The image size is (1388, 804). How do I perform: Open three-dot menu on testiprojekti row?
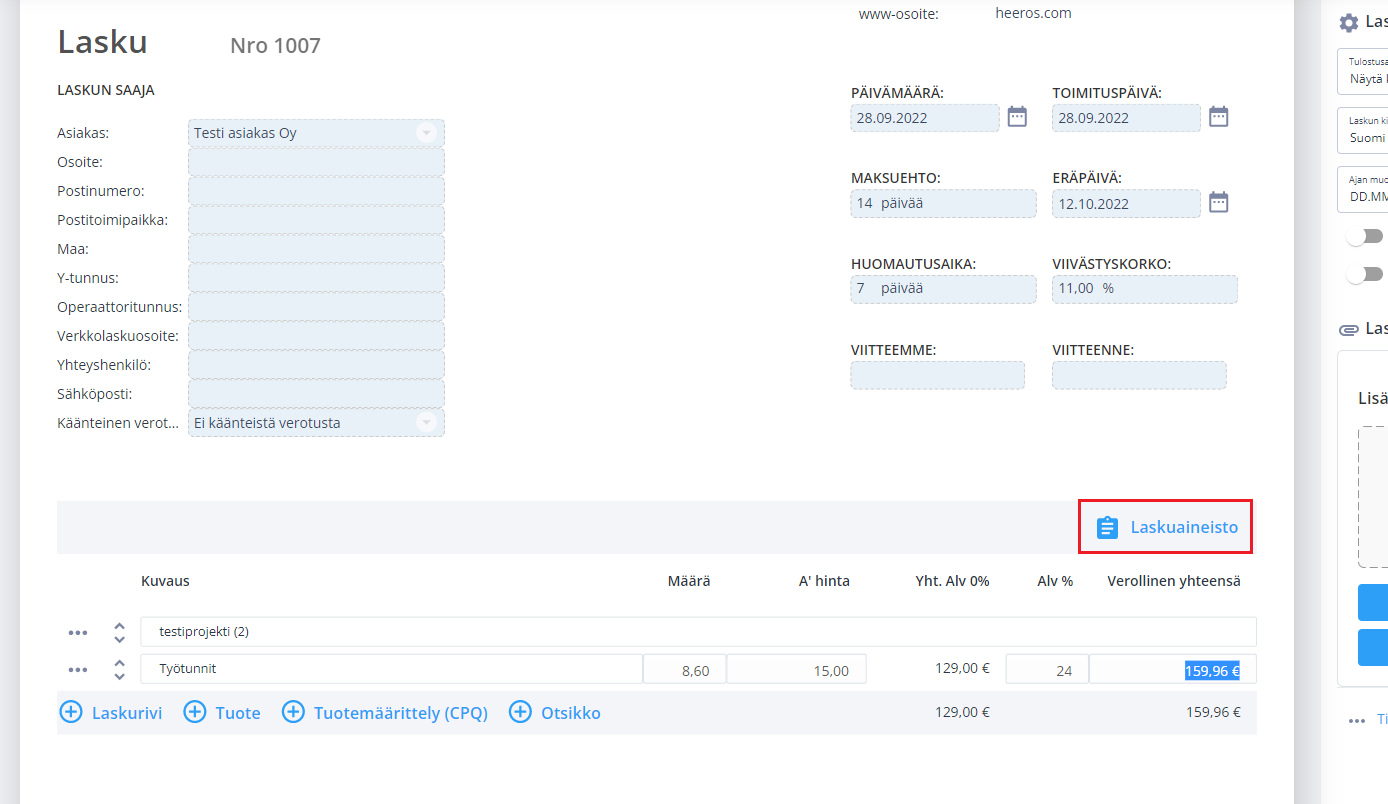coord(78,633)
